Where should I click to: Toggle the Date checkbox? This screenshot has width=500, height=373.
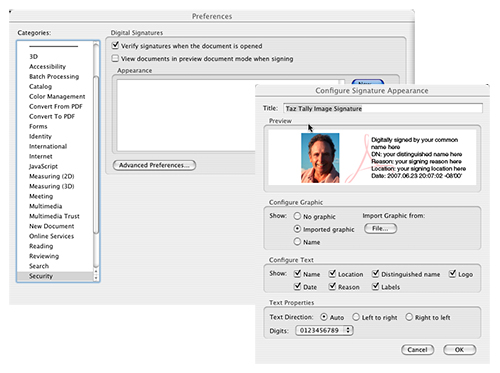click(x=298, y=286)
